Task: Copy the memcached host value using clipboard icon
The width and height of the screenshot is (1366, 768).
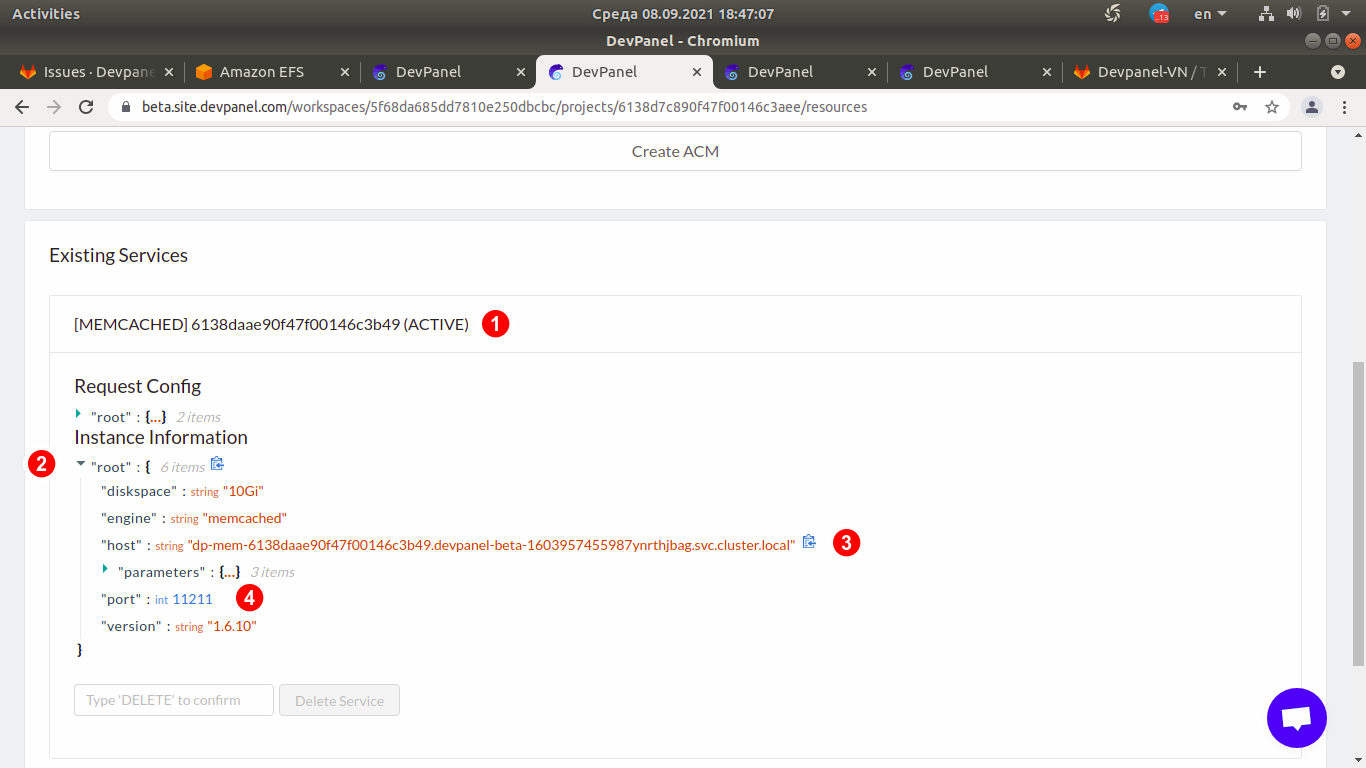Action: tap(809, 541)
